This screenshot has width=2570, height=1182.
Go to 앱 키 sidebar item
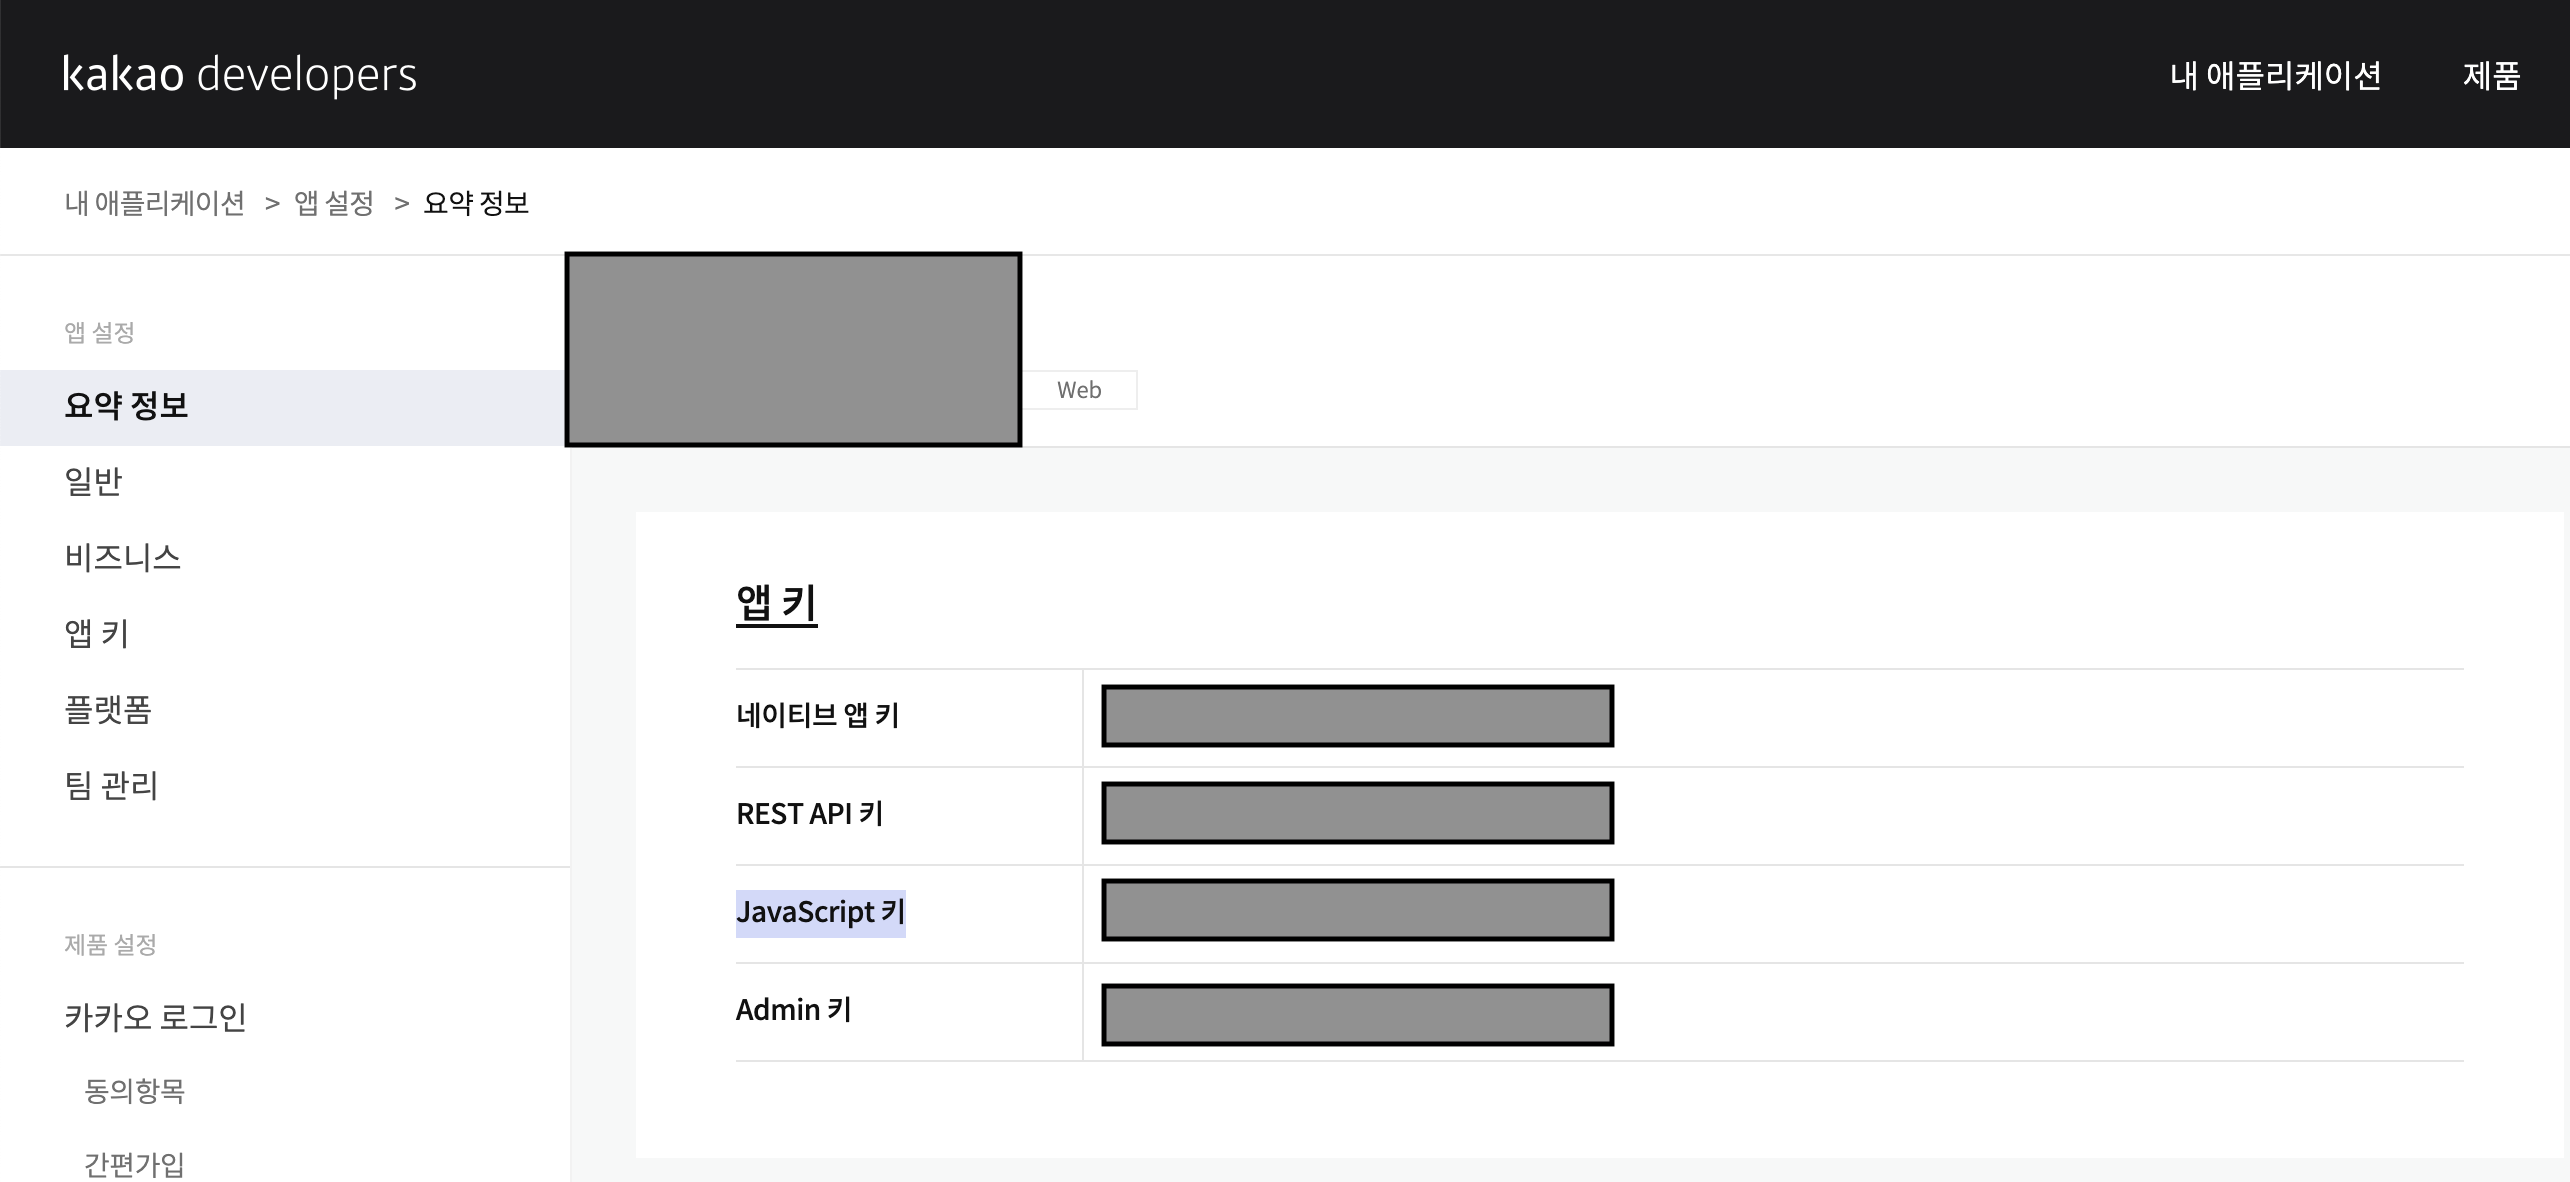click(96, 634)
